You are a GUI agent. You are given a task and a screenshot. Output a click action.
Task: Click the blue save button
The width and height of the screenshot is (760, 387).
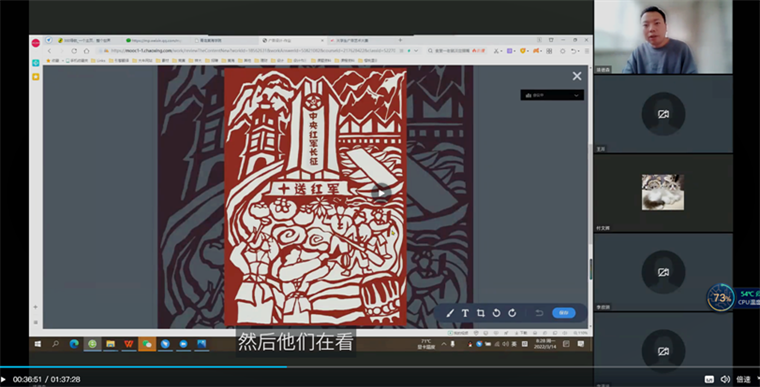coord(564,313)
